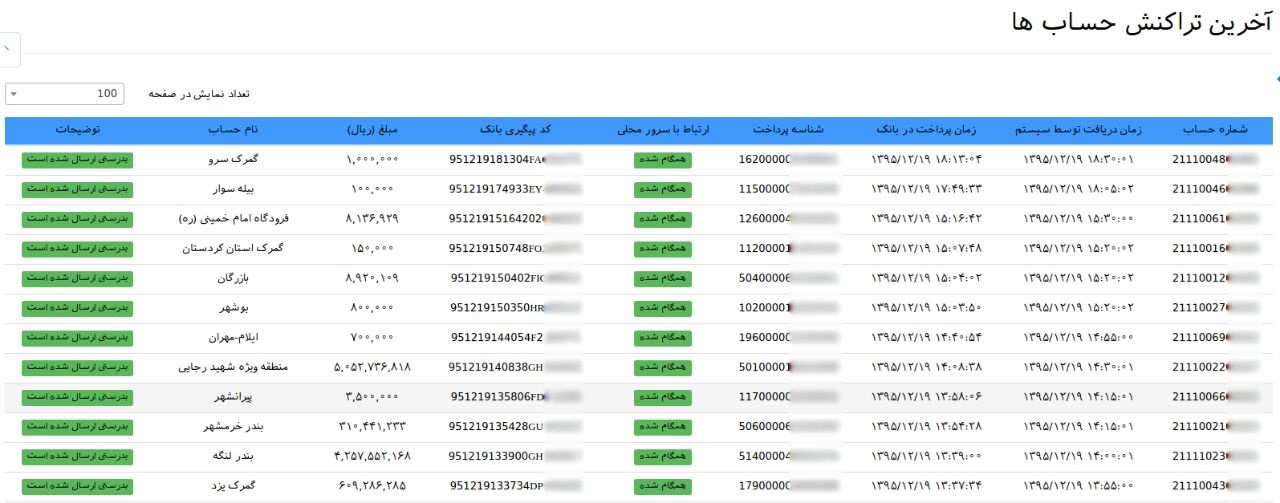Viewport: 1280px width, 503px height.
Task: Click بررسی ارسال شده است badge for بوشهر
Action: click(77, 308)
